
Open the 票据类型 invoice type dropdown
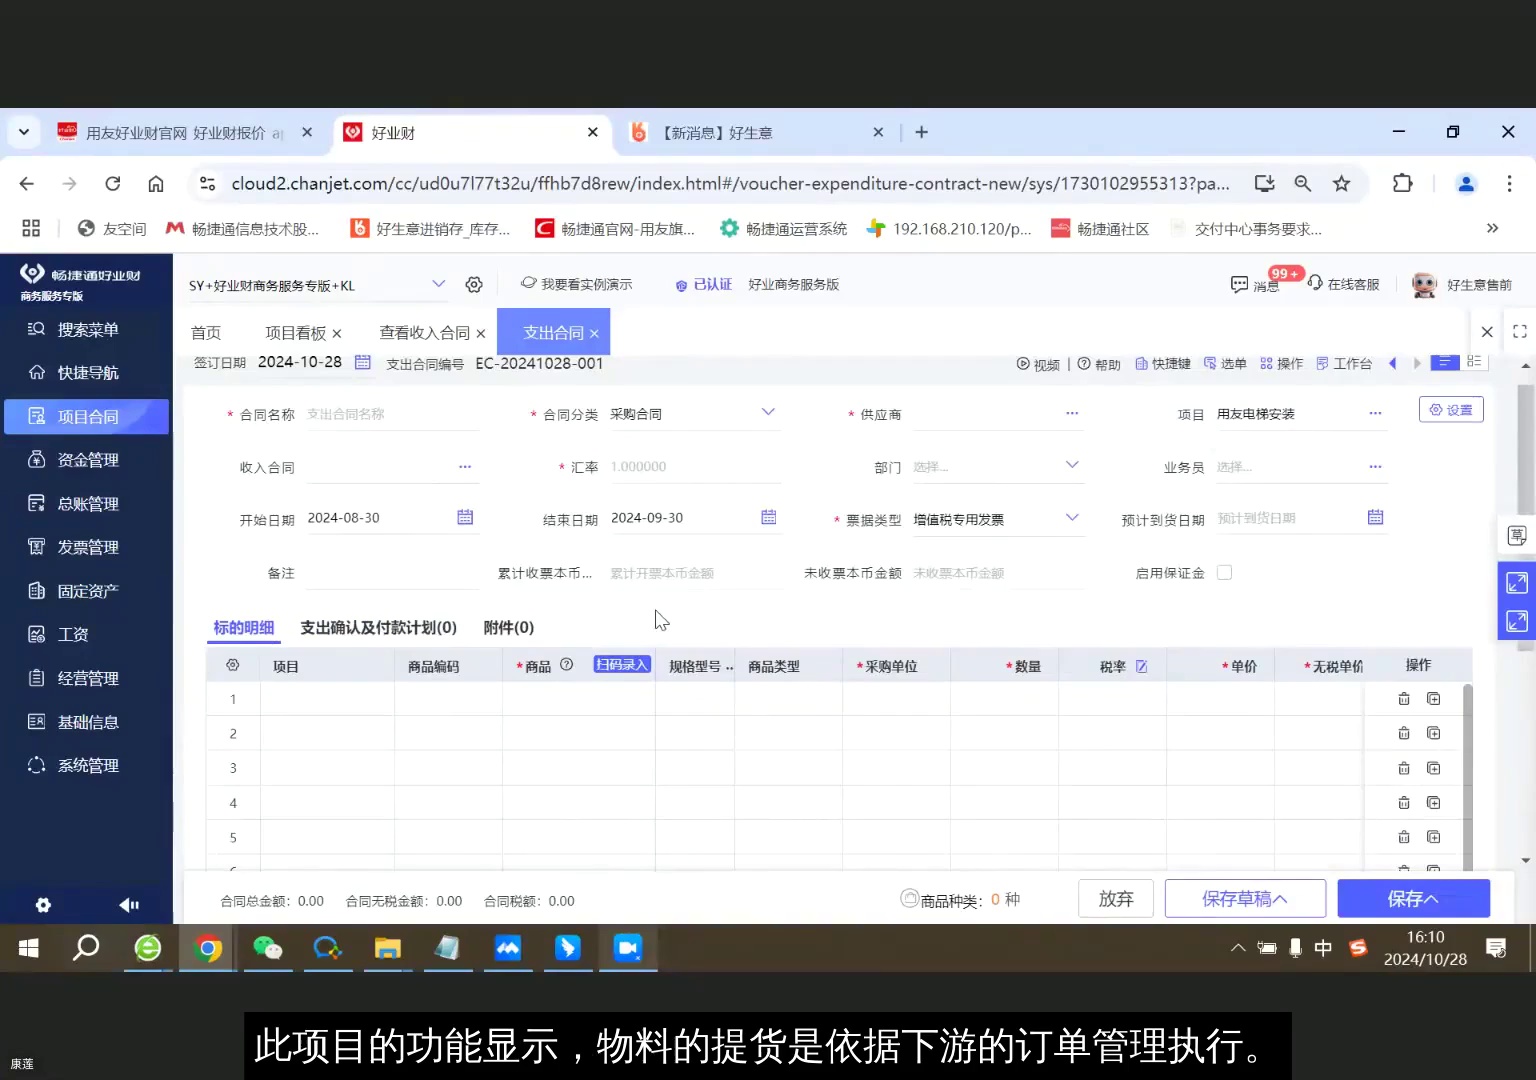(1071, 518)
